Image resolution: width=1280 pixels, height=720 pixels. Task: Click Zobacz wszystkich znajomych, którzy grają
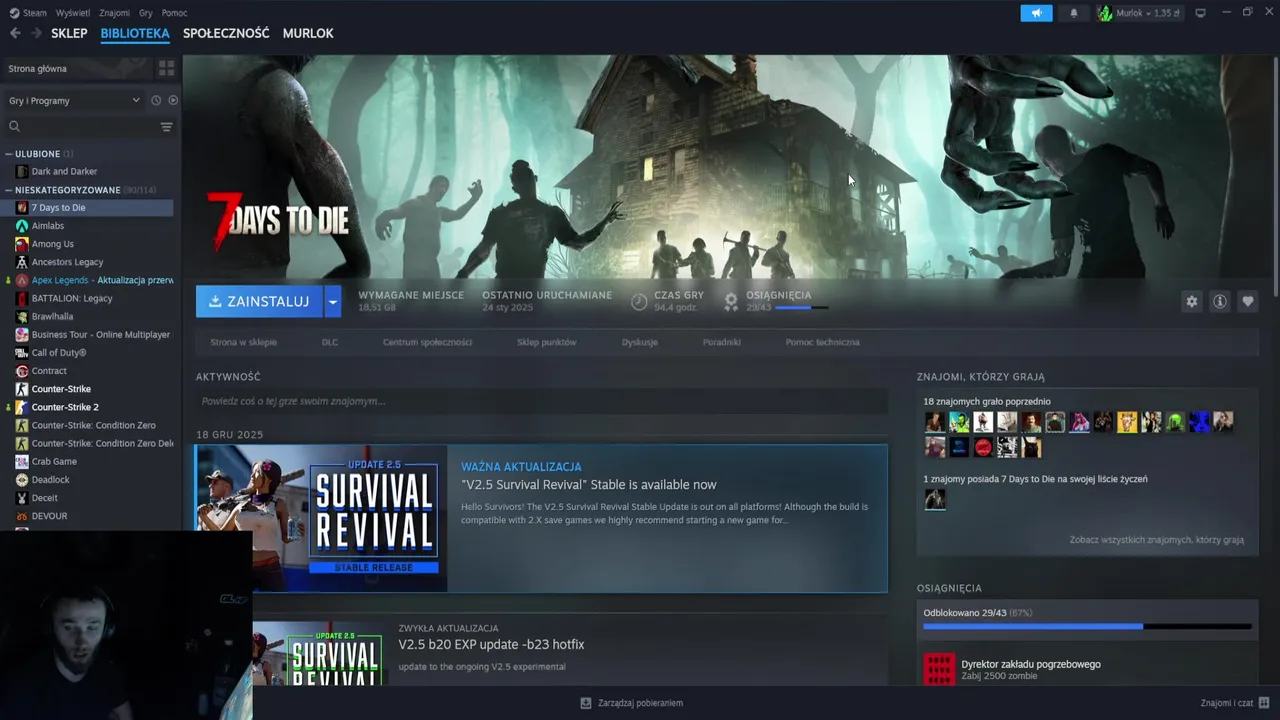tap(1156, 540)
